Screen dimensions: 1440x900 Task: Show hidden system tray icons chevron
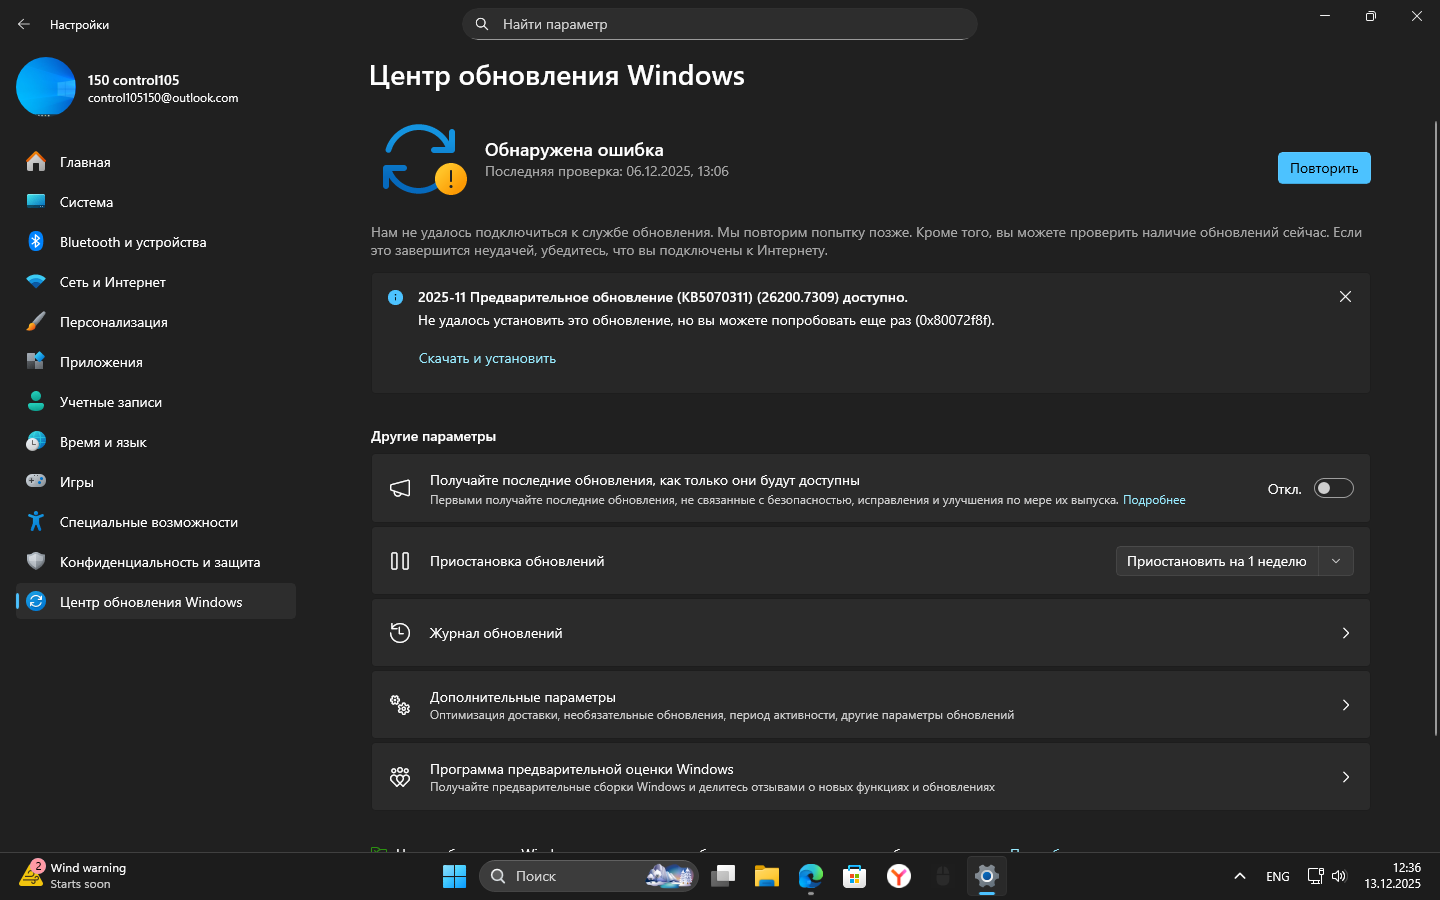1240,876
